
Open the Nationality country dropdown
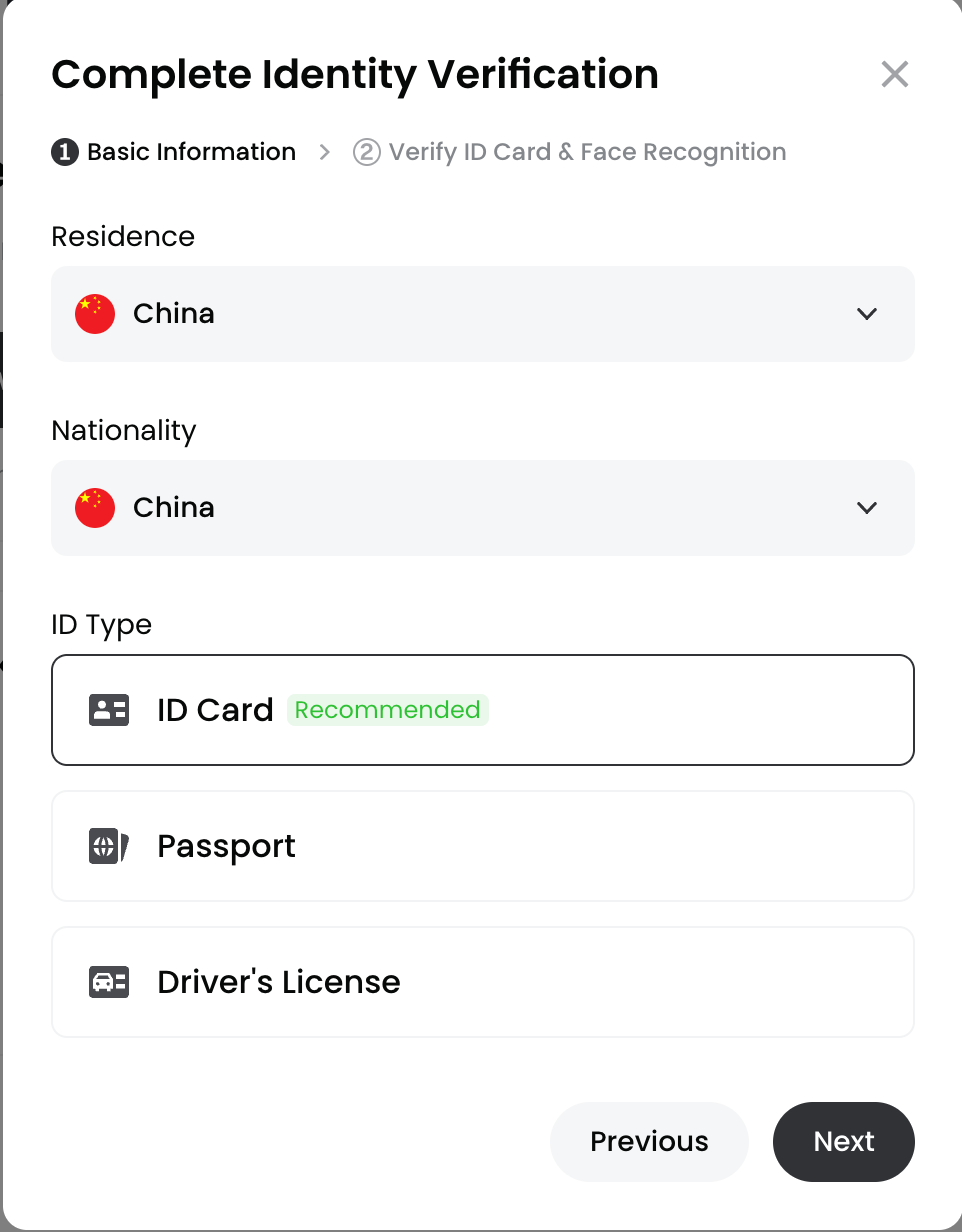[482, 508]
